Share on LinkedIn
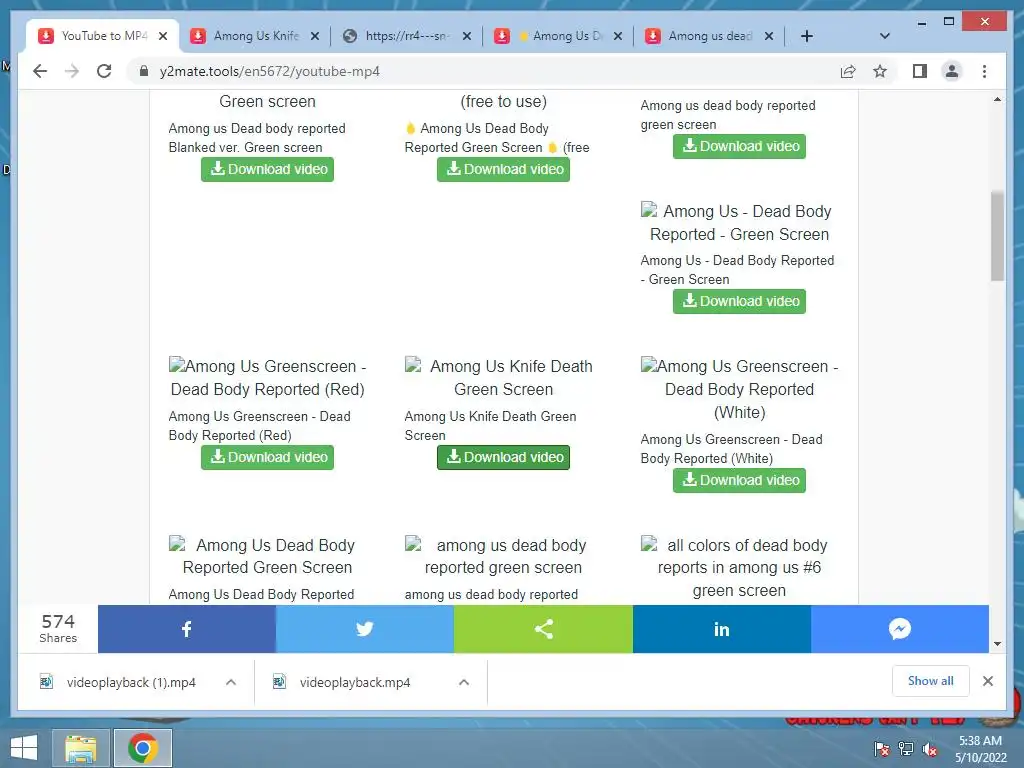 pos(722,629)
